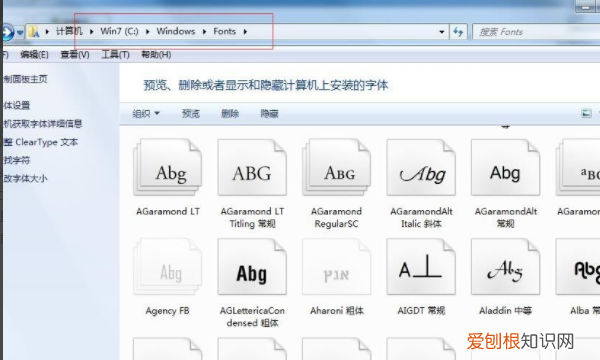Select the AGaramond RegularSC font icon
The height and width of the screenshot is (360, 600).
(336, 168)
